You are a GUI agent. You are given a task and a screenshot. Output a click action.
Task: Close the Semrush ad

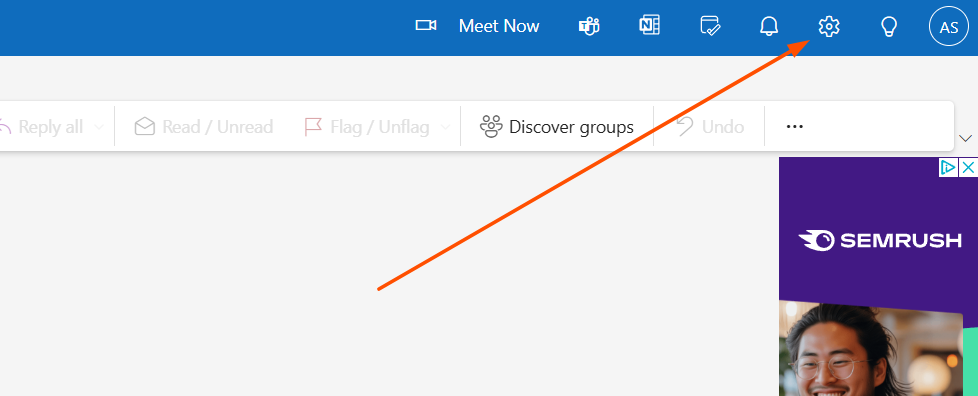tap(967, 167)
